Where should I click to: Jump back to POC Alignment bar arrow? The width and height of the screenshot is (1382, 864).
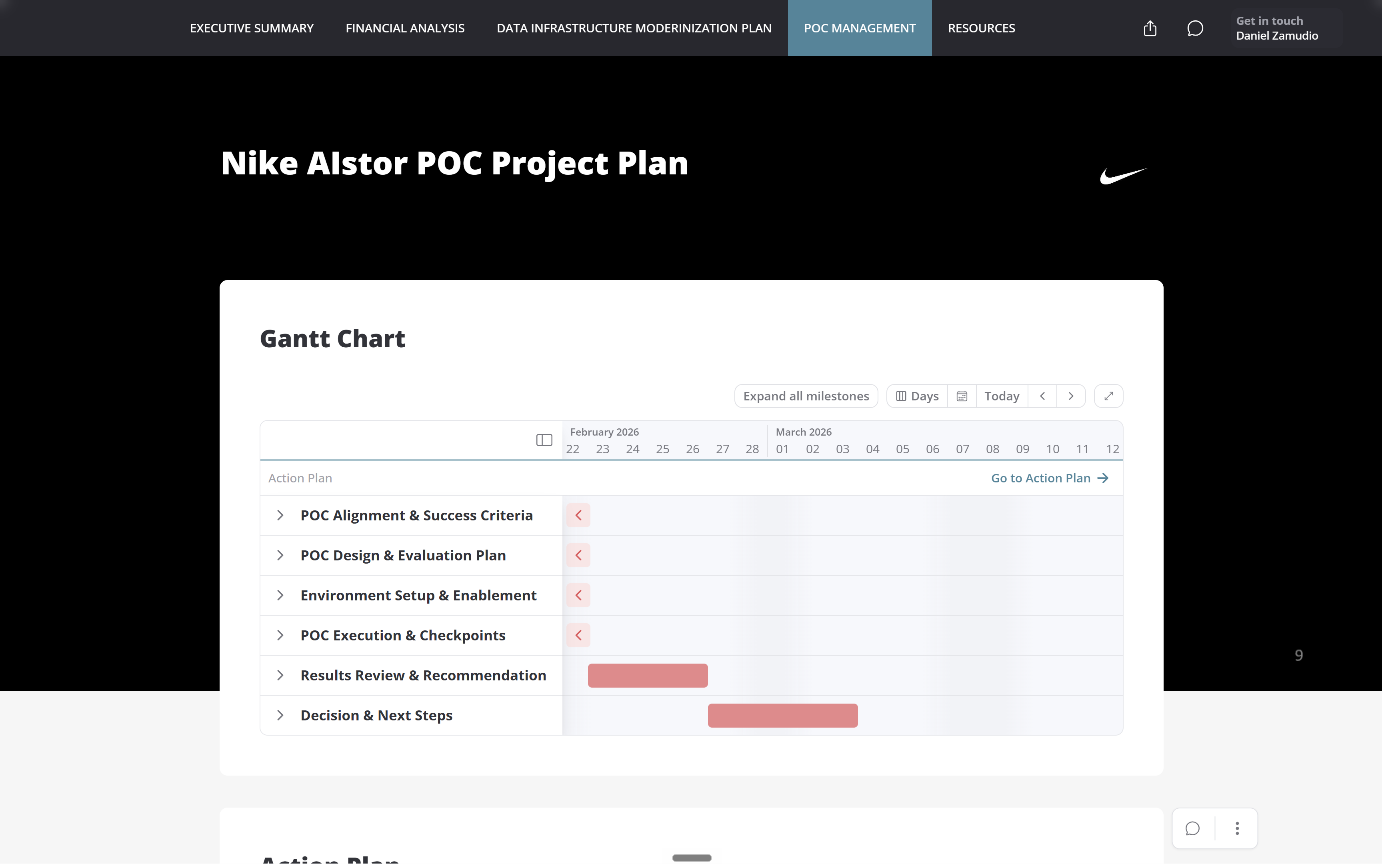click(578, 515)
